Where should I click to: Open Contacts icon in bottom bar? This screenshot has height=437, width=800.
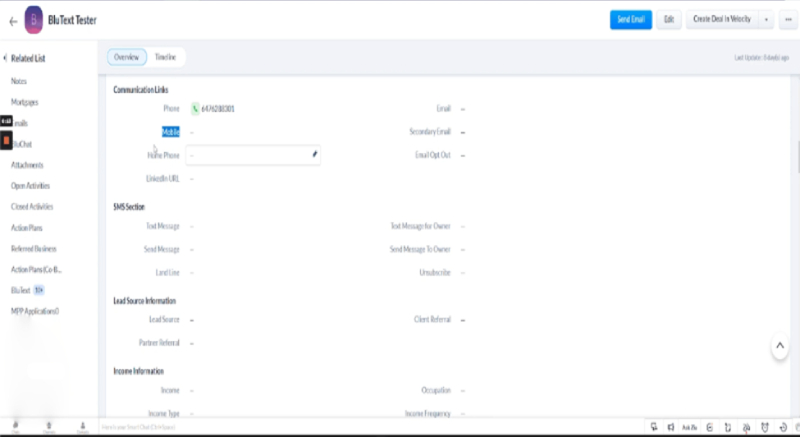83,427
